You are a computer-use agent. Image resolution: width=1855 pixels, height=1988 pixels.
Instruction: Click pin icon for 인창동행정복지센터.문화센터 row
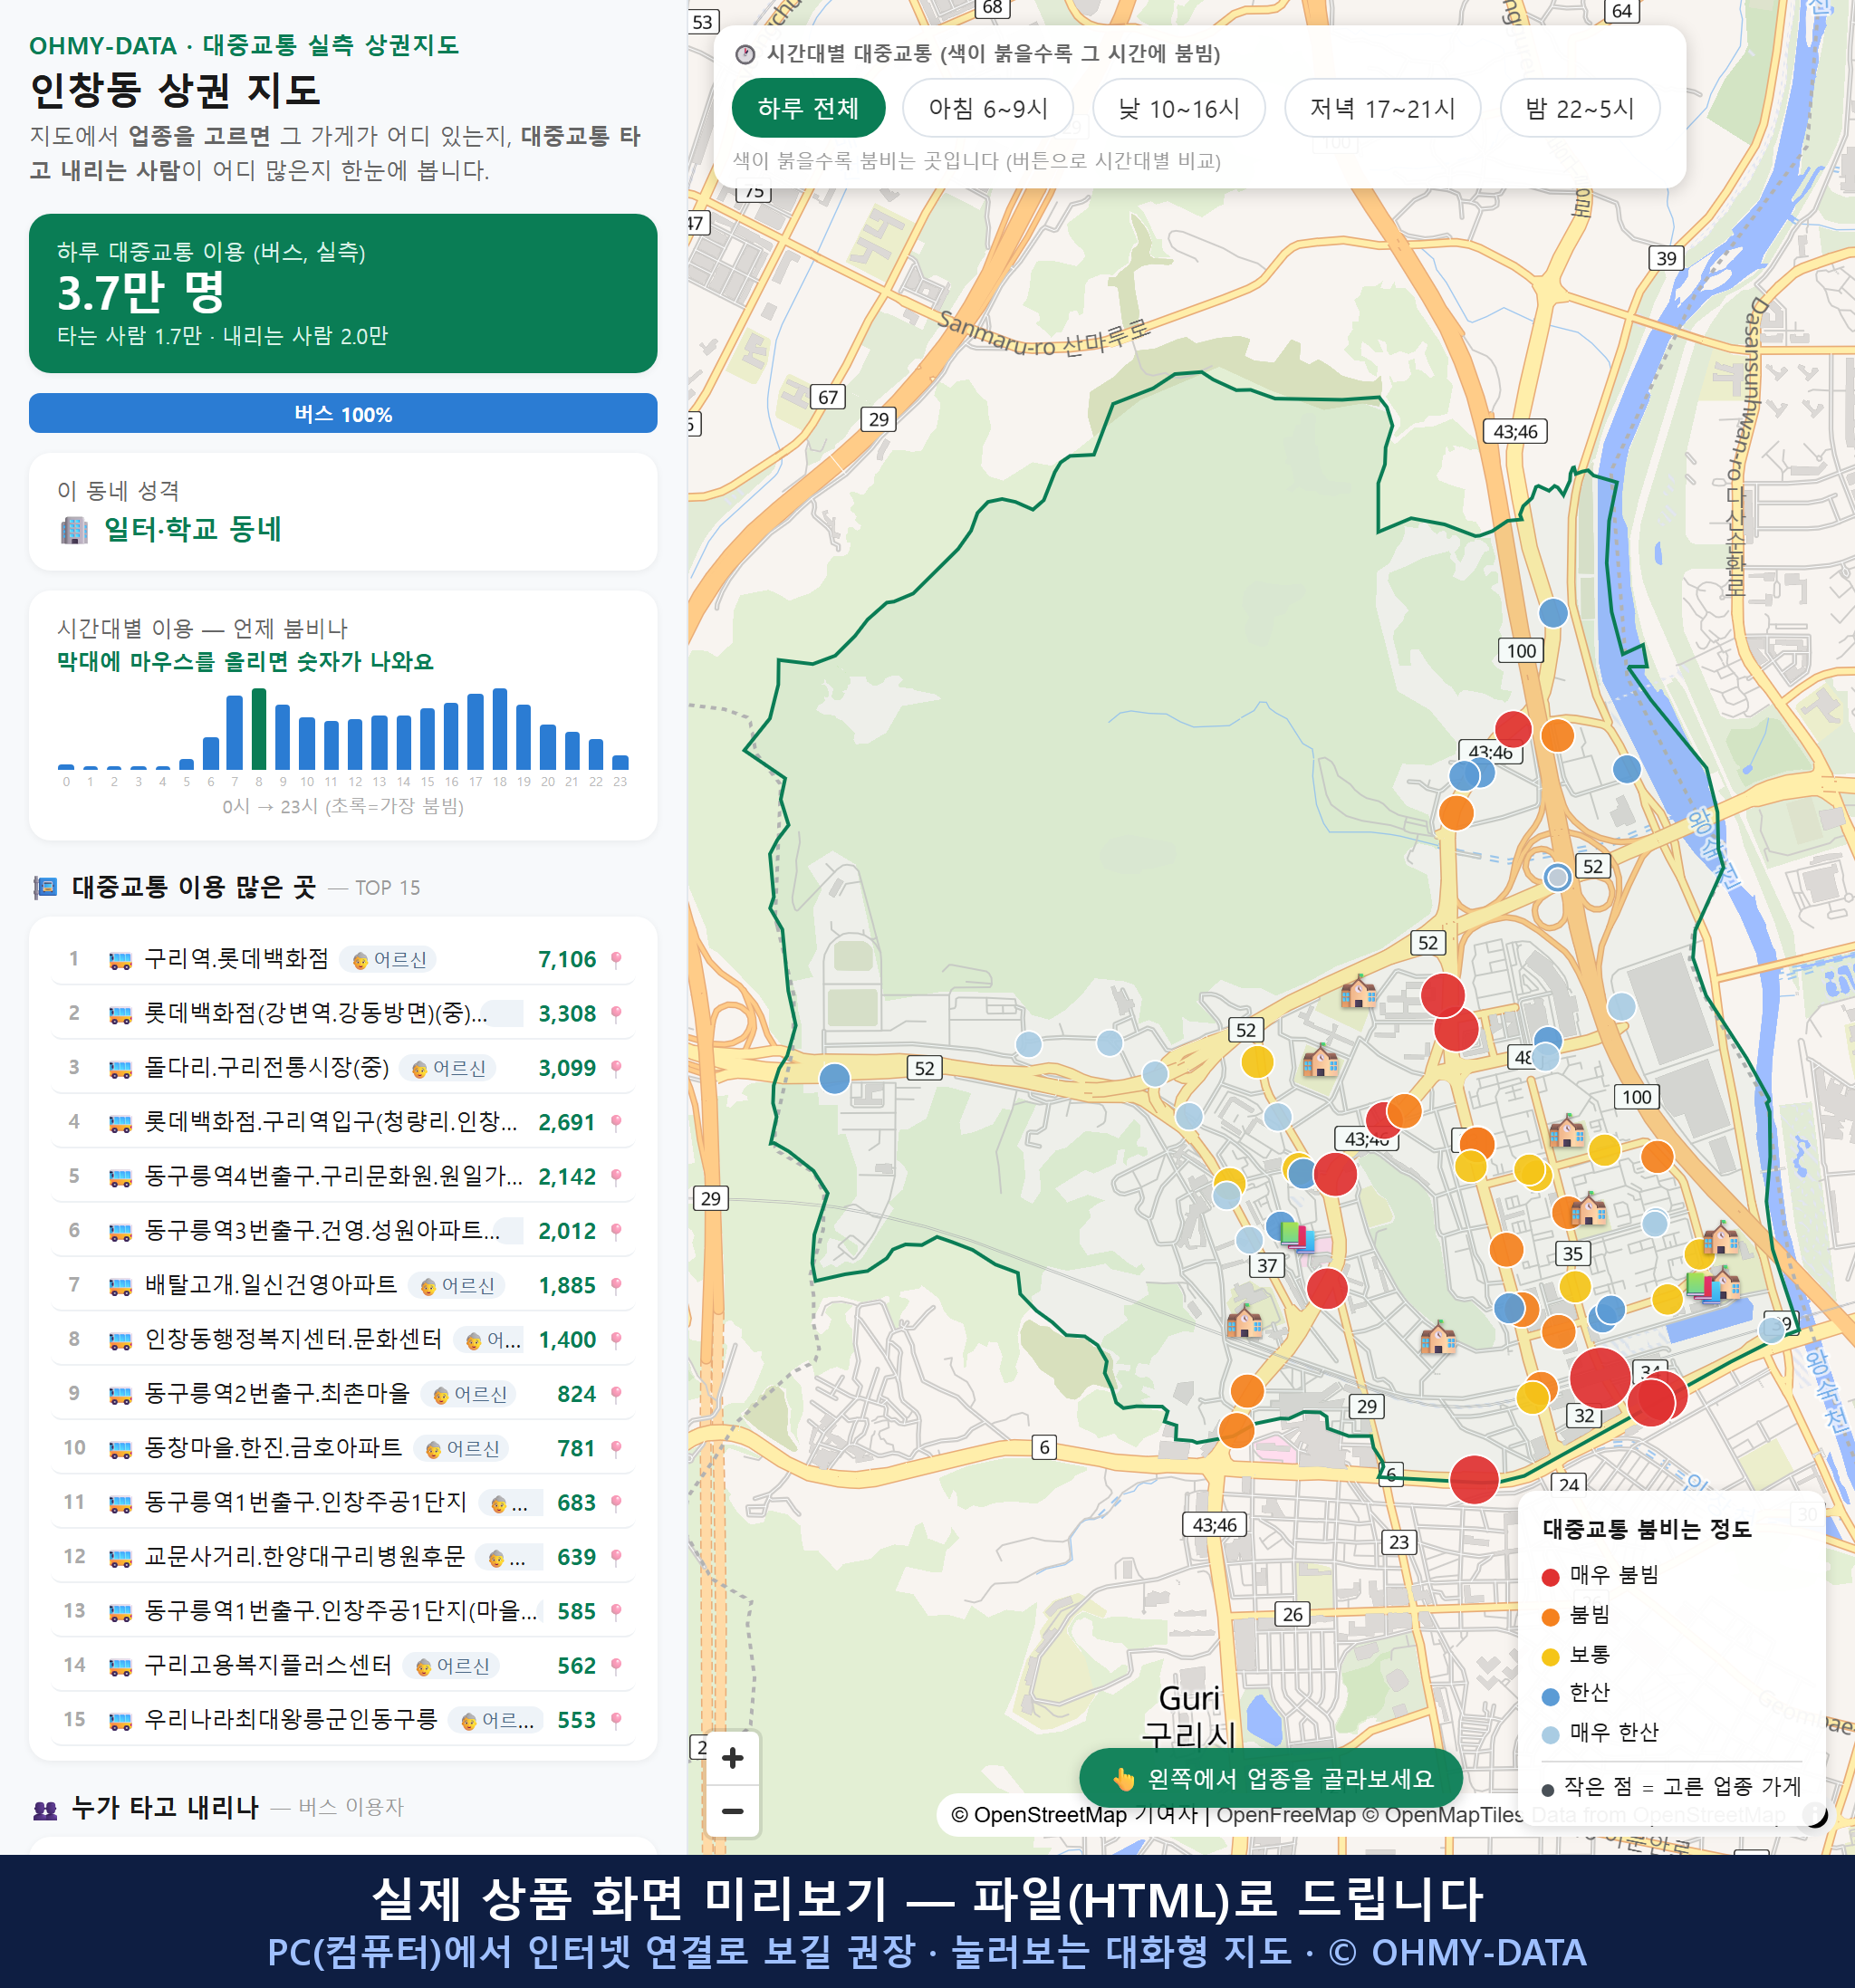[x=616, y=1340]
